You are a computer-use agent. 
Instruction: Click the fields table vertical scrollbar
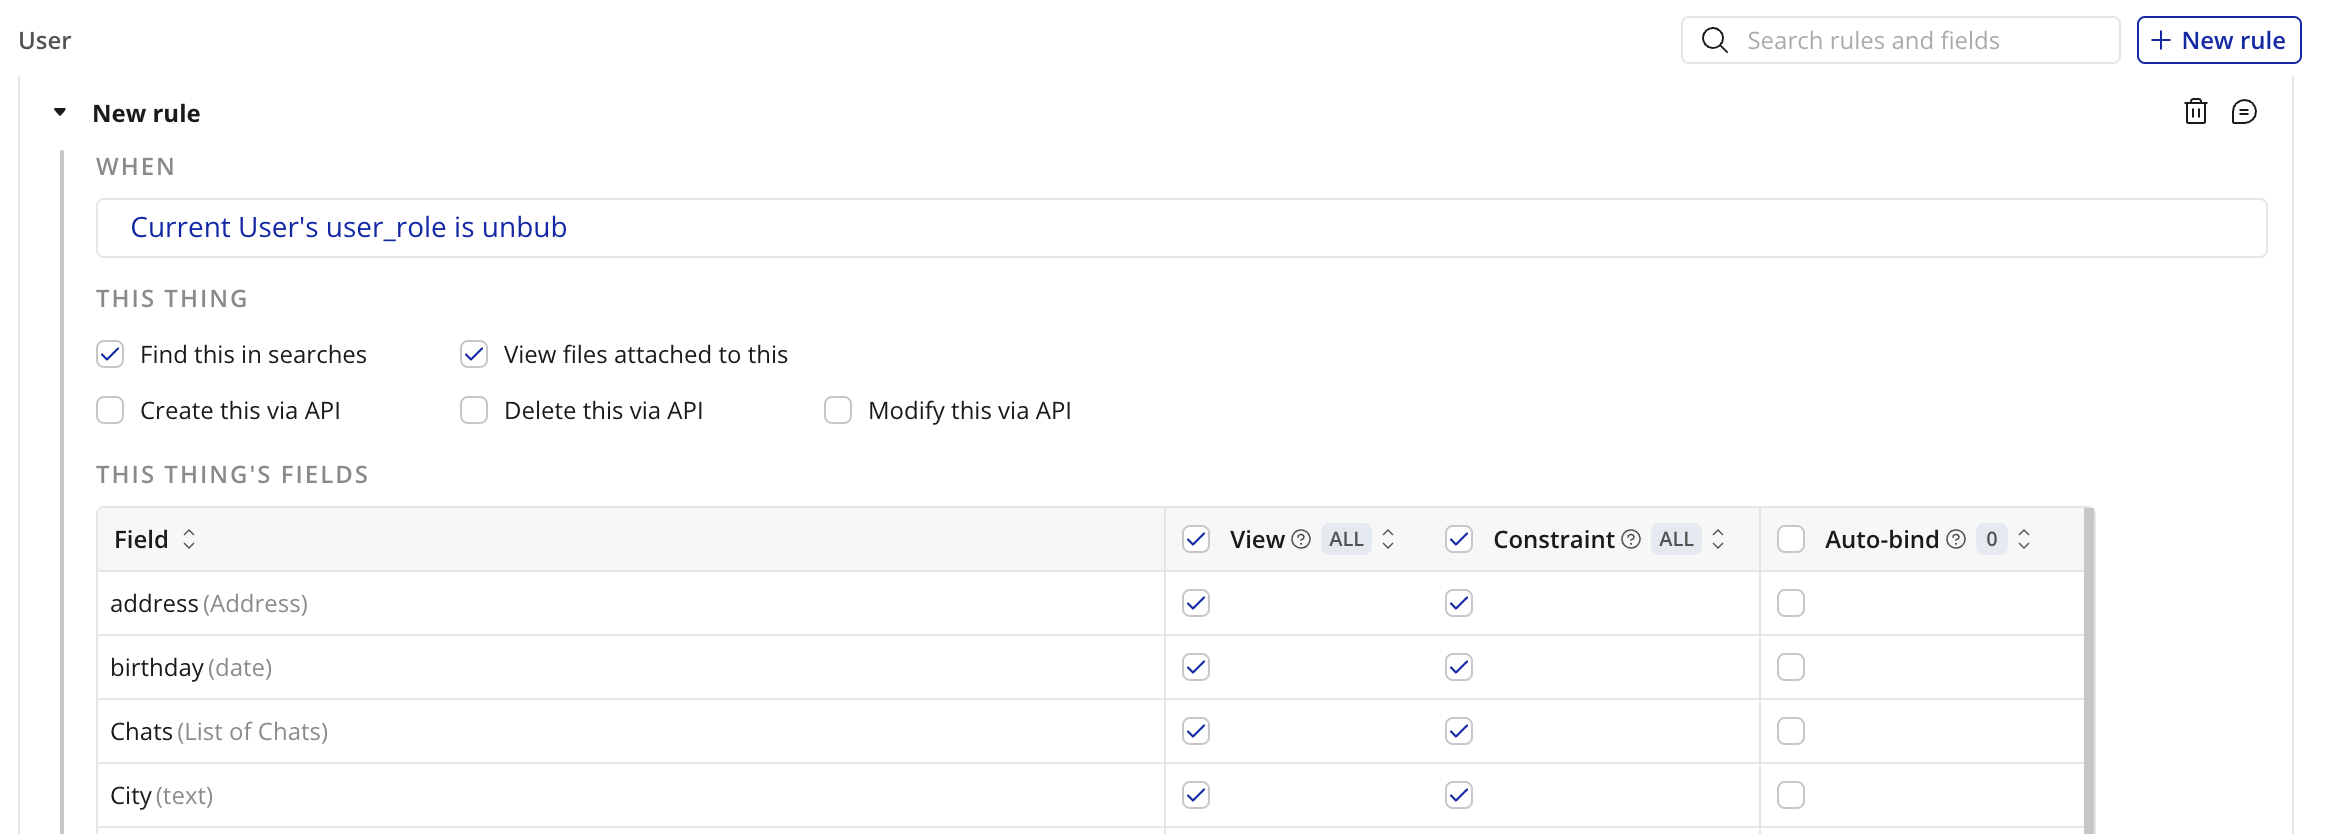(2089, 670)
